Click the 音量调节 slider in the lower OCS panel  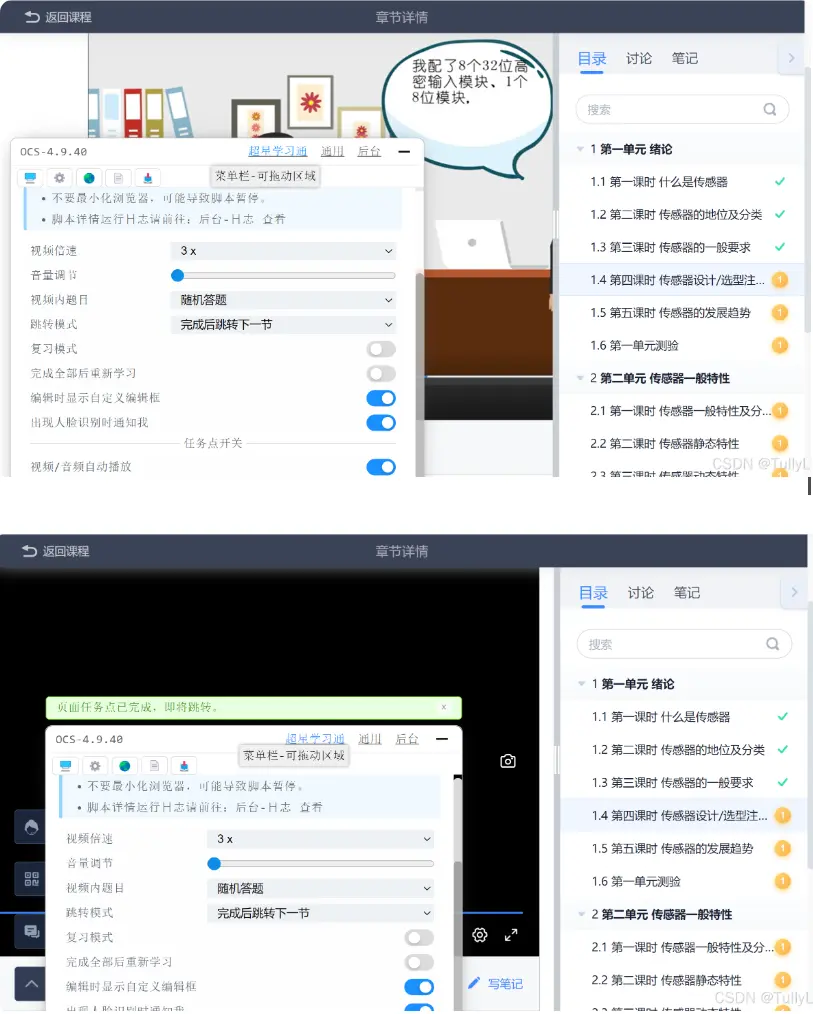click(x=320, y=863)
